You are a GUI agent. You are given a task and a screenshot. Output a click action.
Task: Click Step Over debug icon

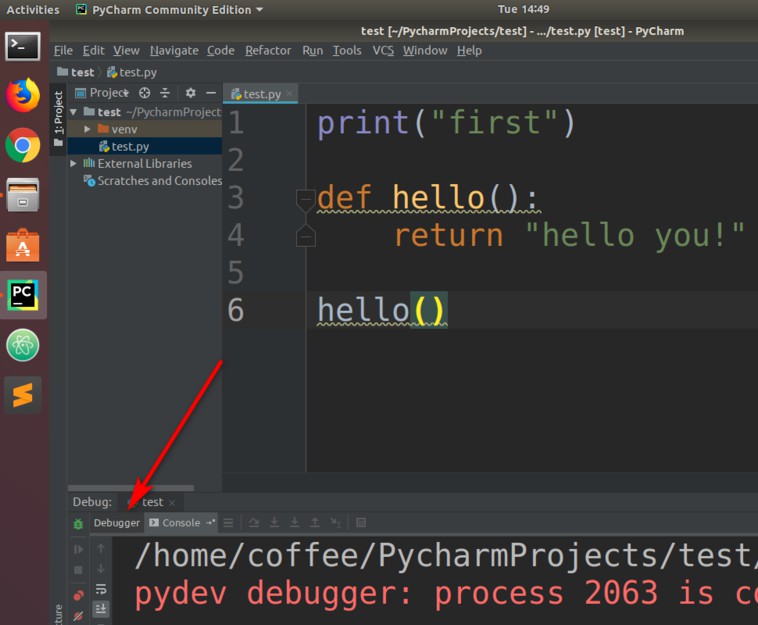click(x=254, y=523)
